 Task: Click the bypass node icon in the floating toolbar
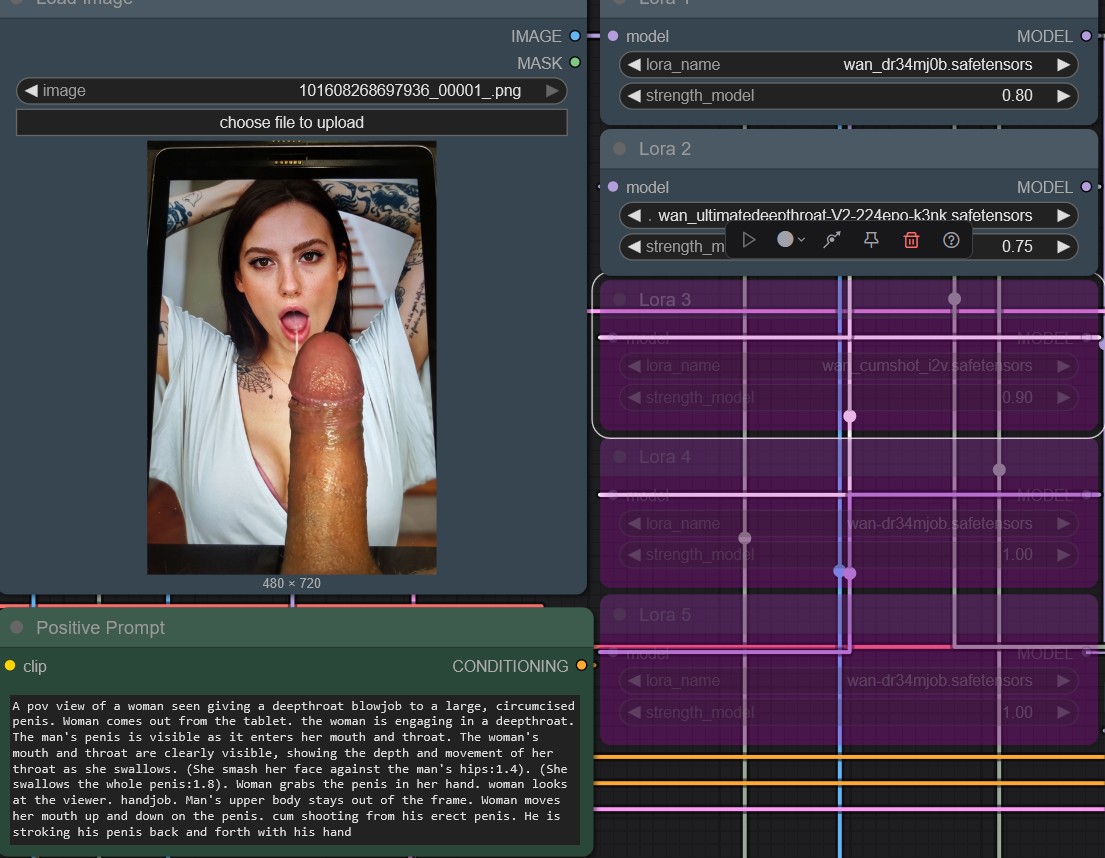coord(830,240)
